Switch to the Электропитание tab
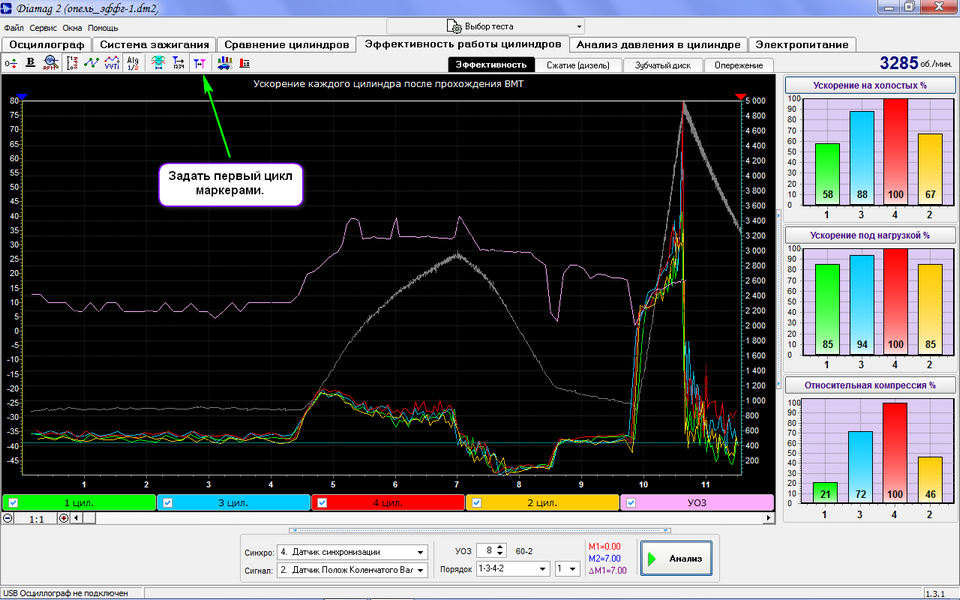960x600 pixels. (801, 45)
